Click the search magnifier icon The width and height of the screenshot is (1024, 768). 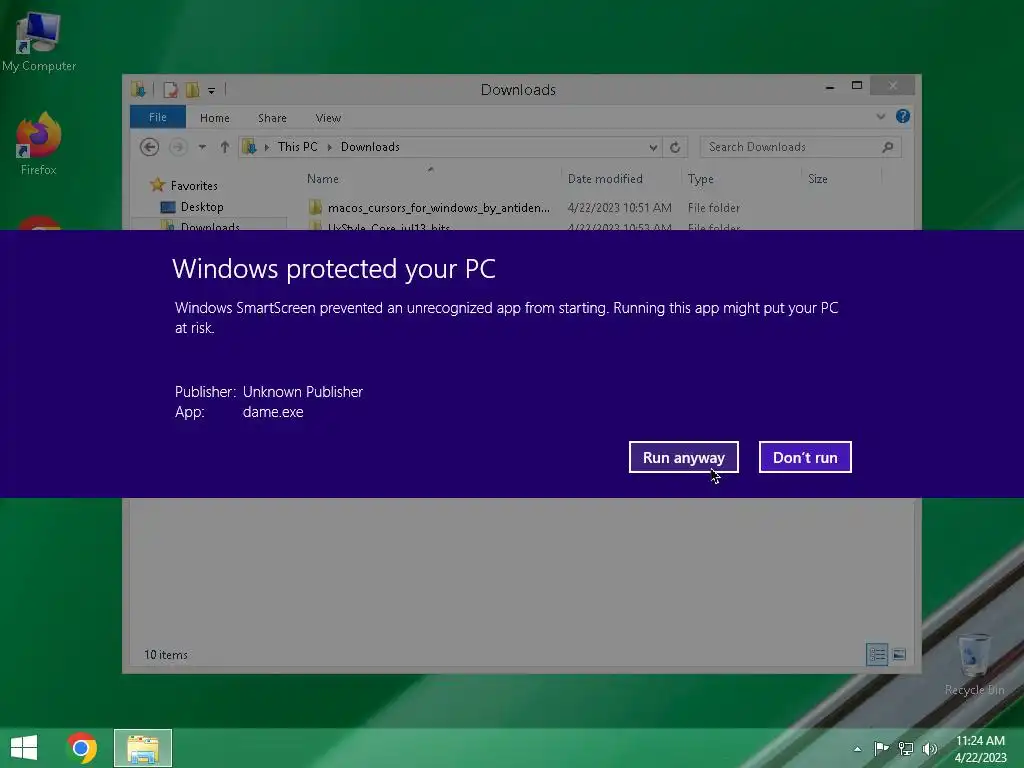pos(887,147)
